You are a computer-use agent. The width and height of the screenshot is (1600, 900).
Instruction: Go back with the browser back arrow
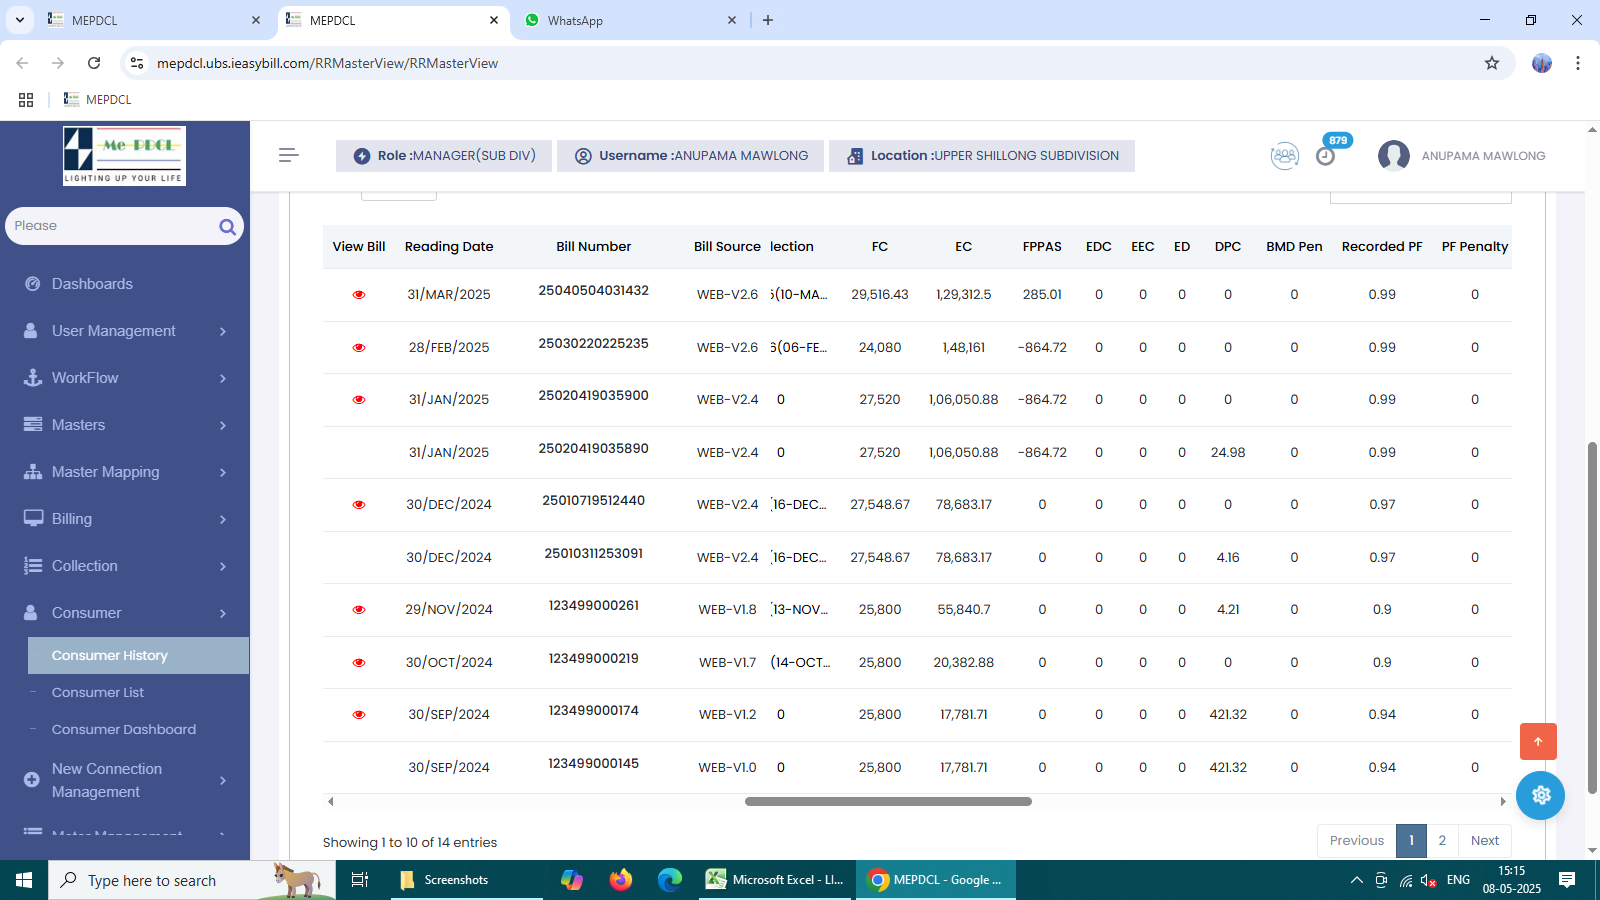(x=22, y=63)
